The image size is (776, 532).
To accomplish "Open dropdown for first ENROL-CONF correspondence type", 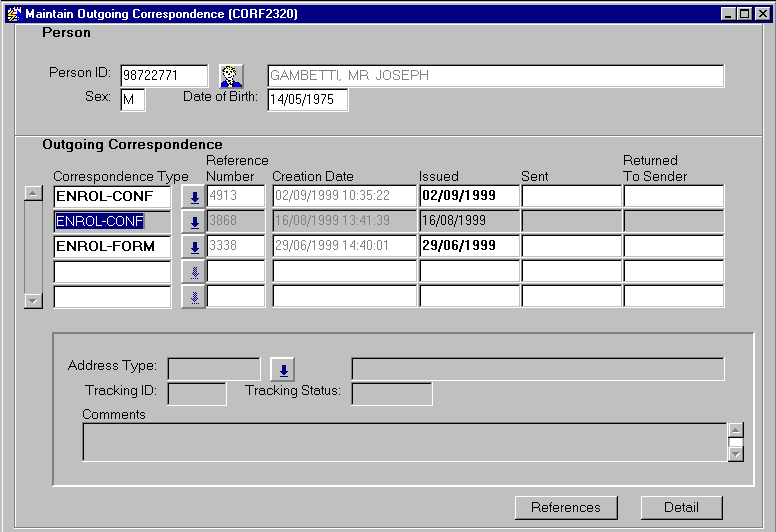I will pyautogui.click(x=194, y=197).
